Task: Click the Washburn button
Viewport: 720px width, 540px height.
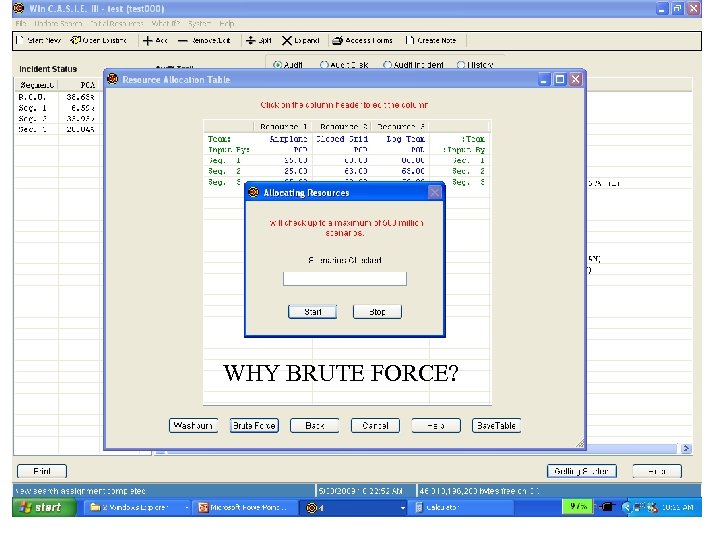Action: coord(193,426)
